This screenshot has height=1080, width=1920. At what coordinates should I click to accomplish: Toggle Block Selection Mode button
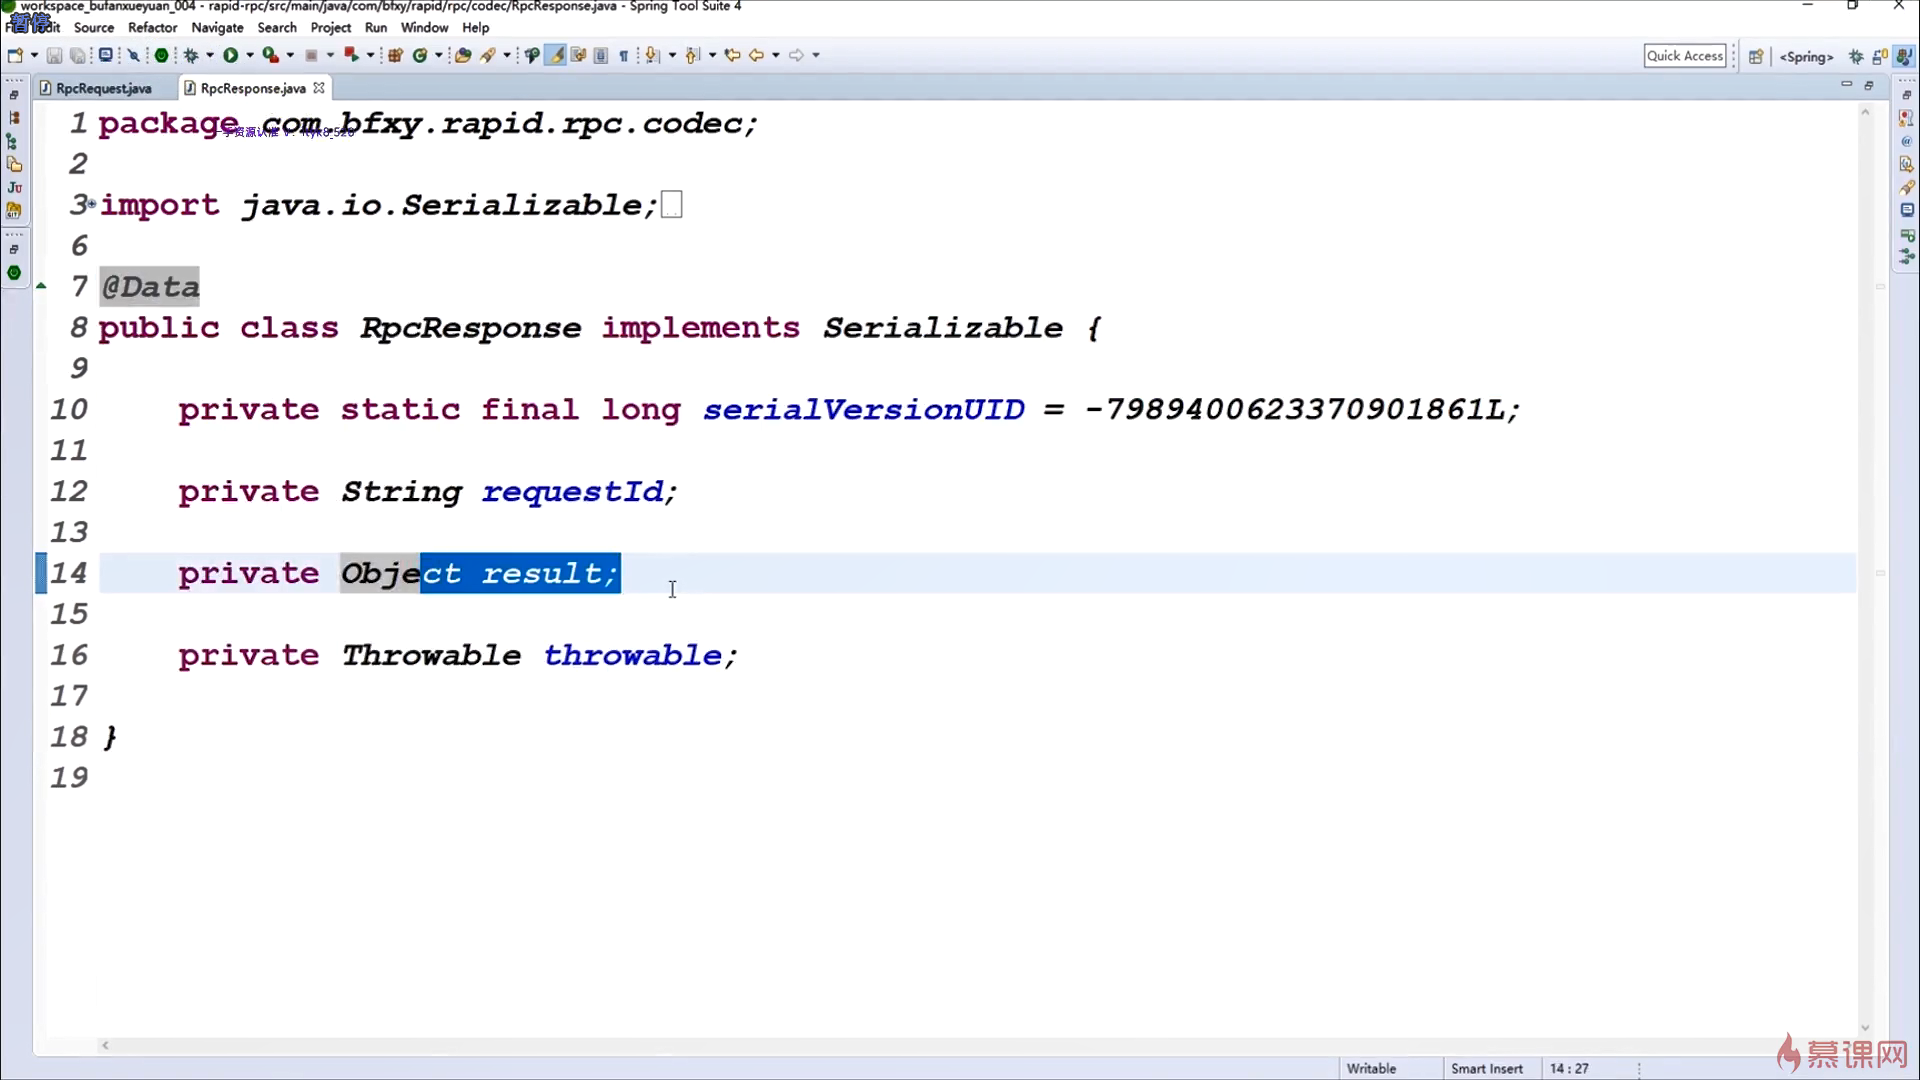[x=601, y=55]
